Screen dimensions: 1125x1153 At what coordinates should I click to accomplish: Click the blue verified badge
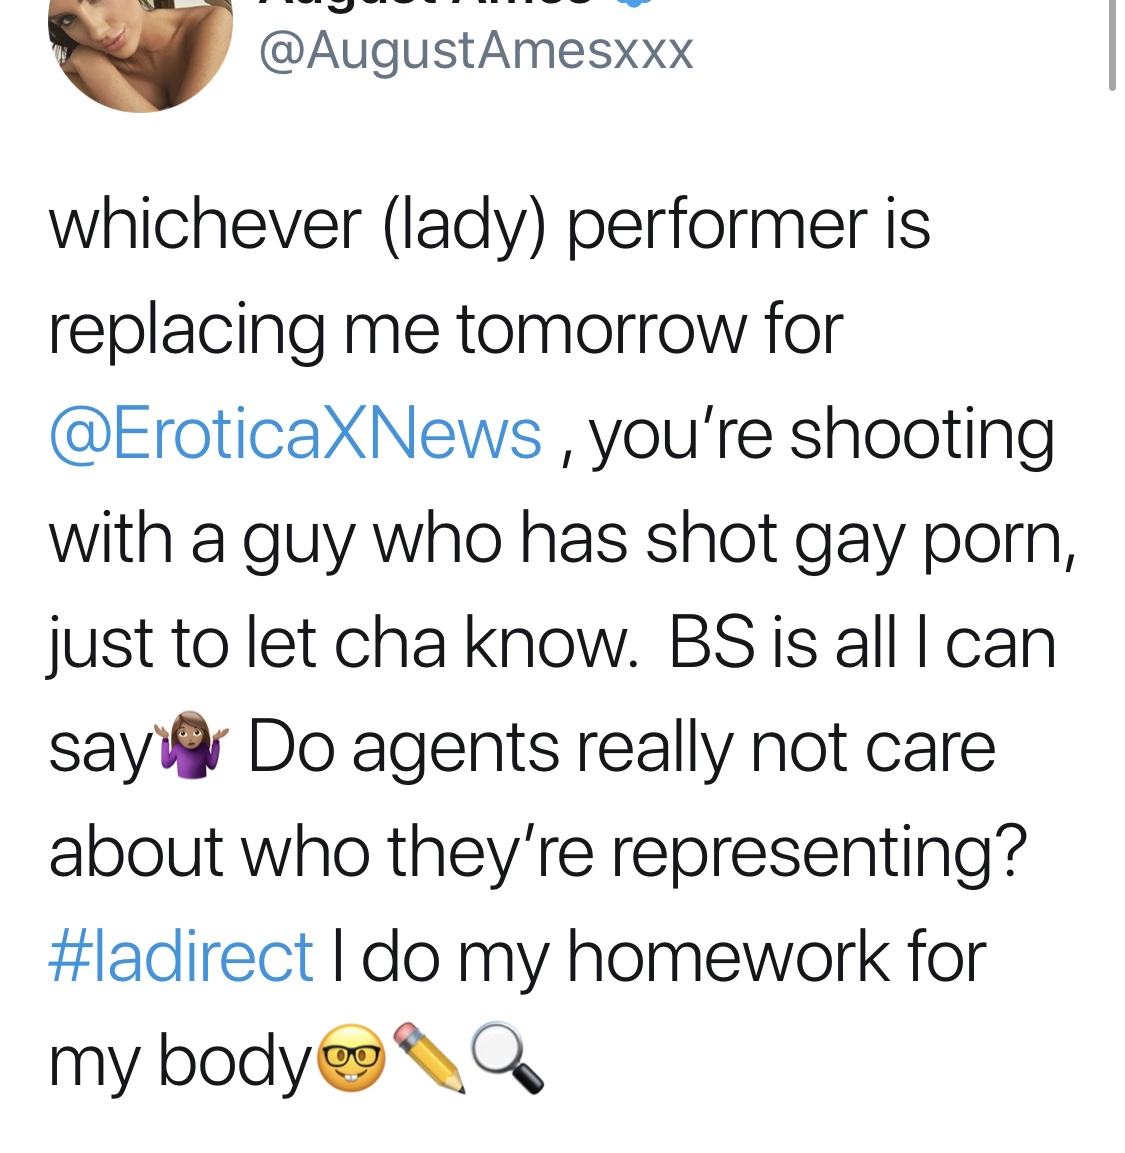point(631,3)
